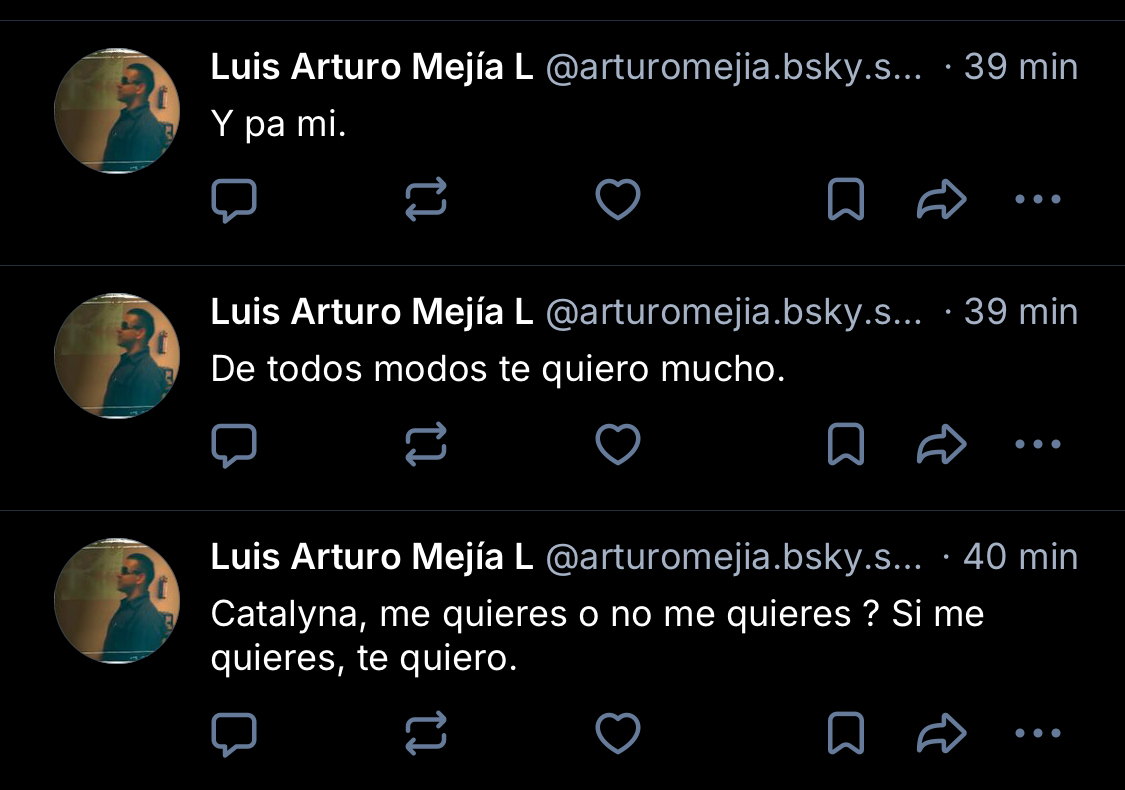Open more options on "Catalyna" post
The height and width of the screenshot is (790, 1125).
click(x=1037, y=734)
